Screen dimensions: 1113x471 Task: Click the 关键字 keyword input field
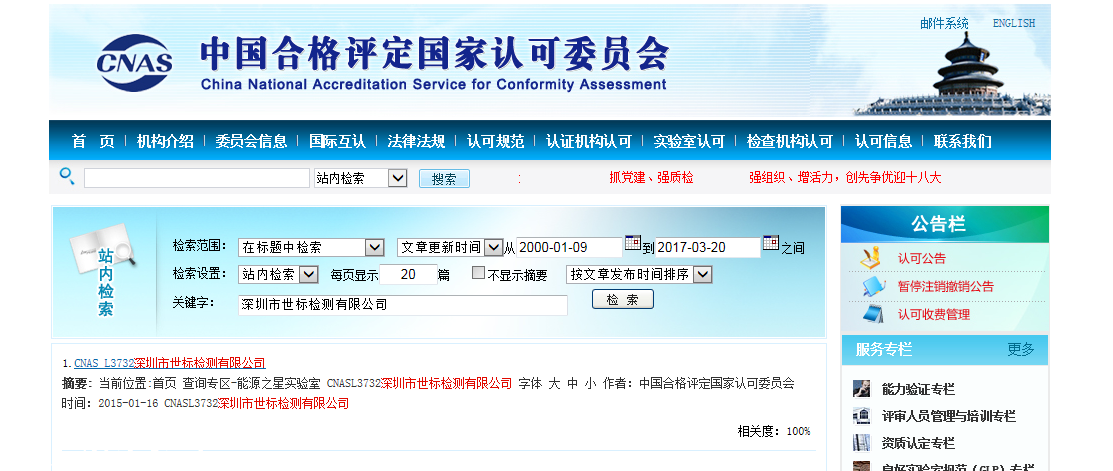tap(402, 305)
